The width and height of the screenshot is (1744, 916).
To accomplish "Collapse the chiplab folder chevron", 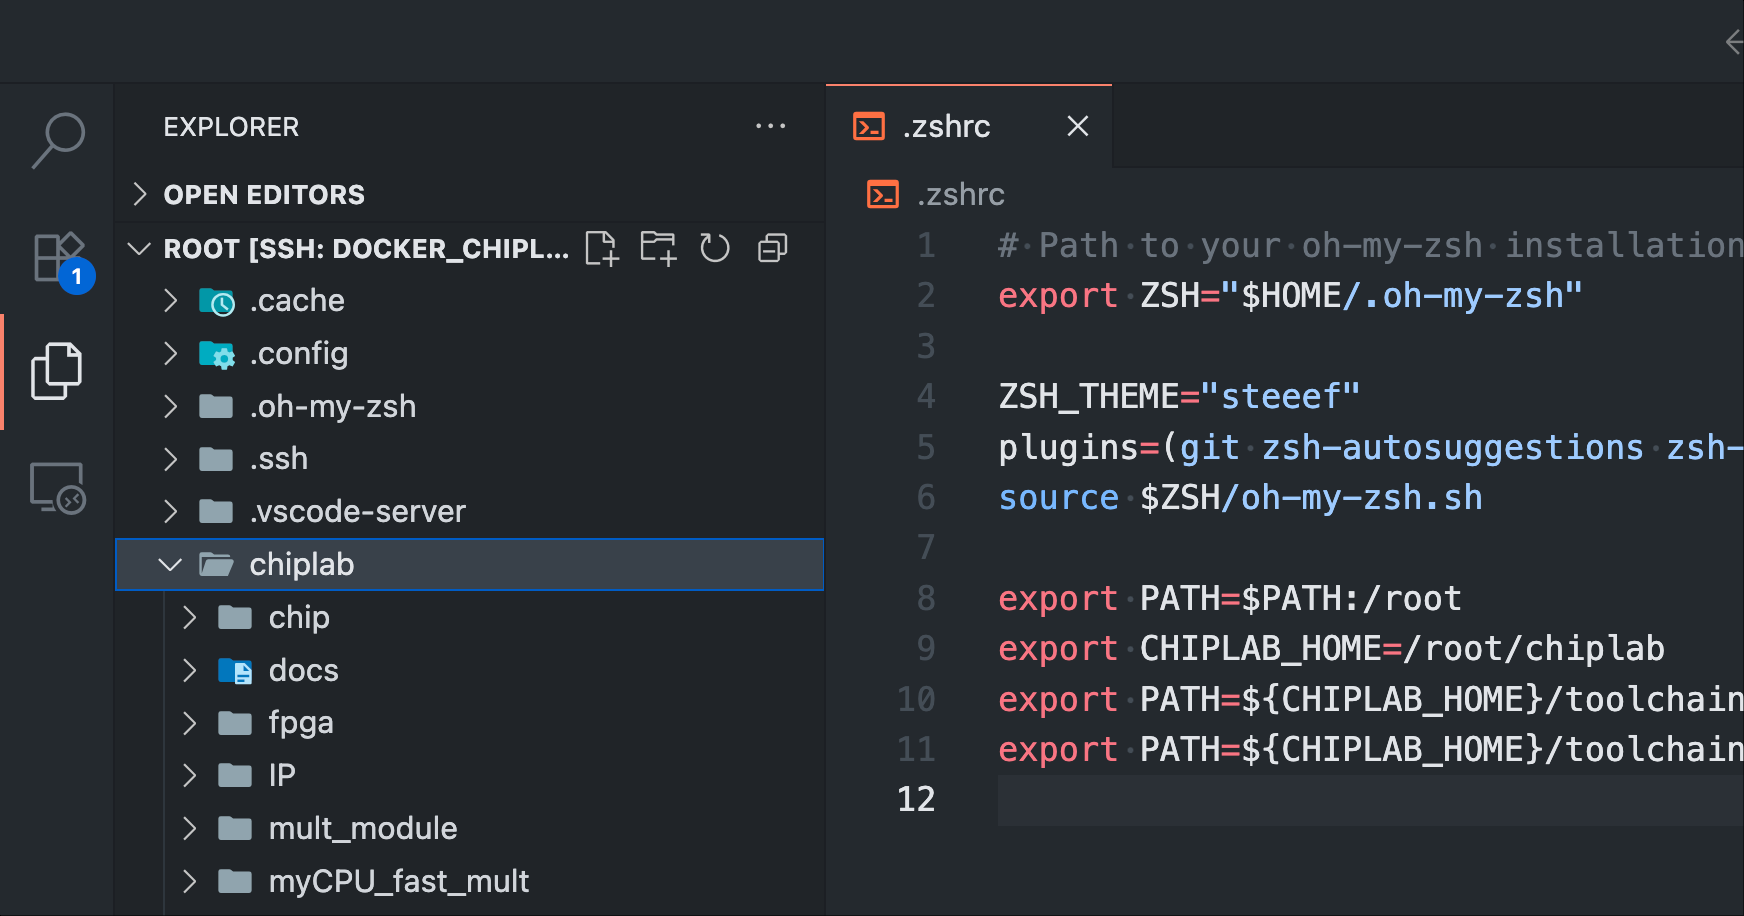I will coord(170,564).
